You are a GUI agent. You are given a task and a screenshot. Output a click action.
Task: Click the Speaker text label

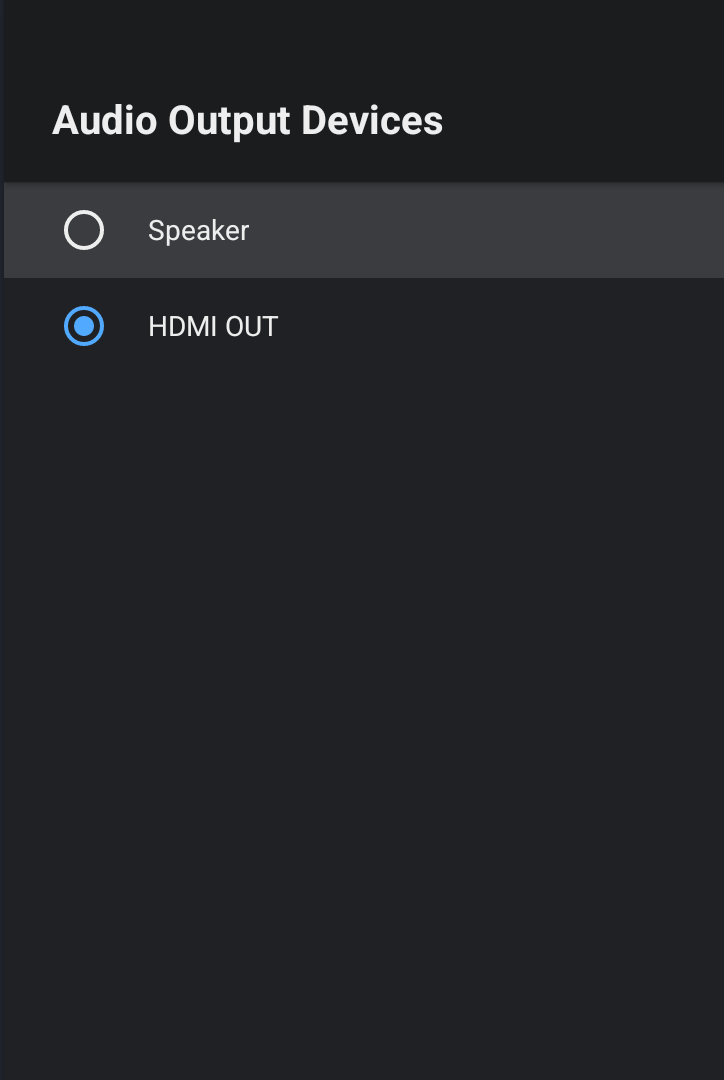coord(198,231)
